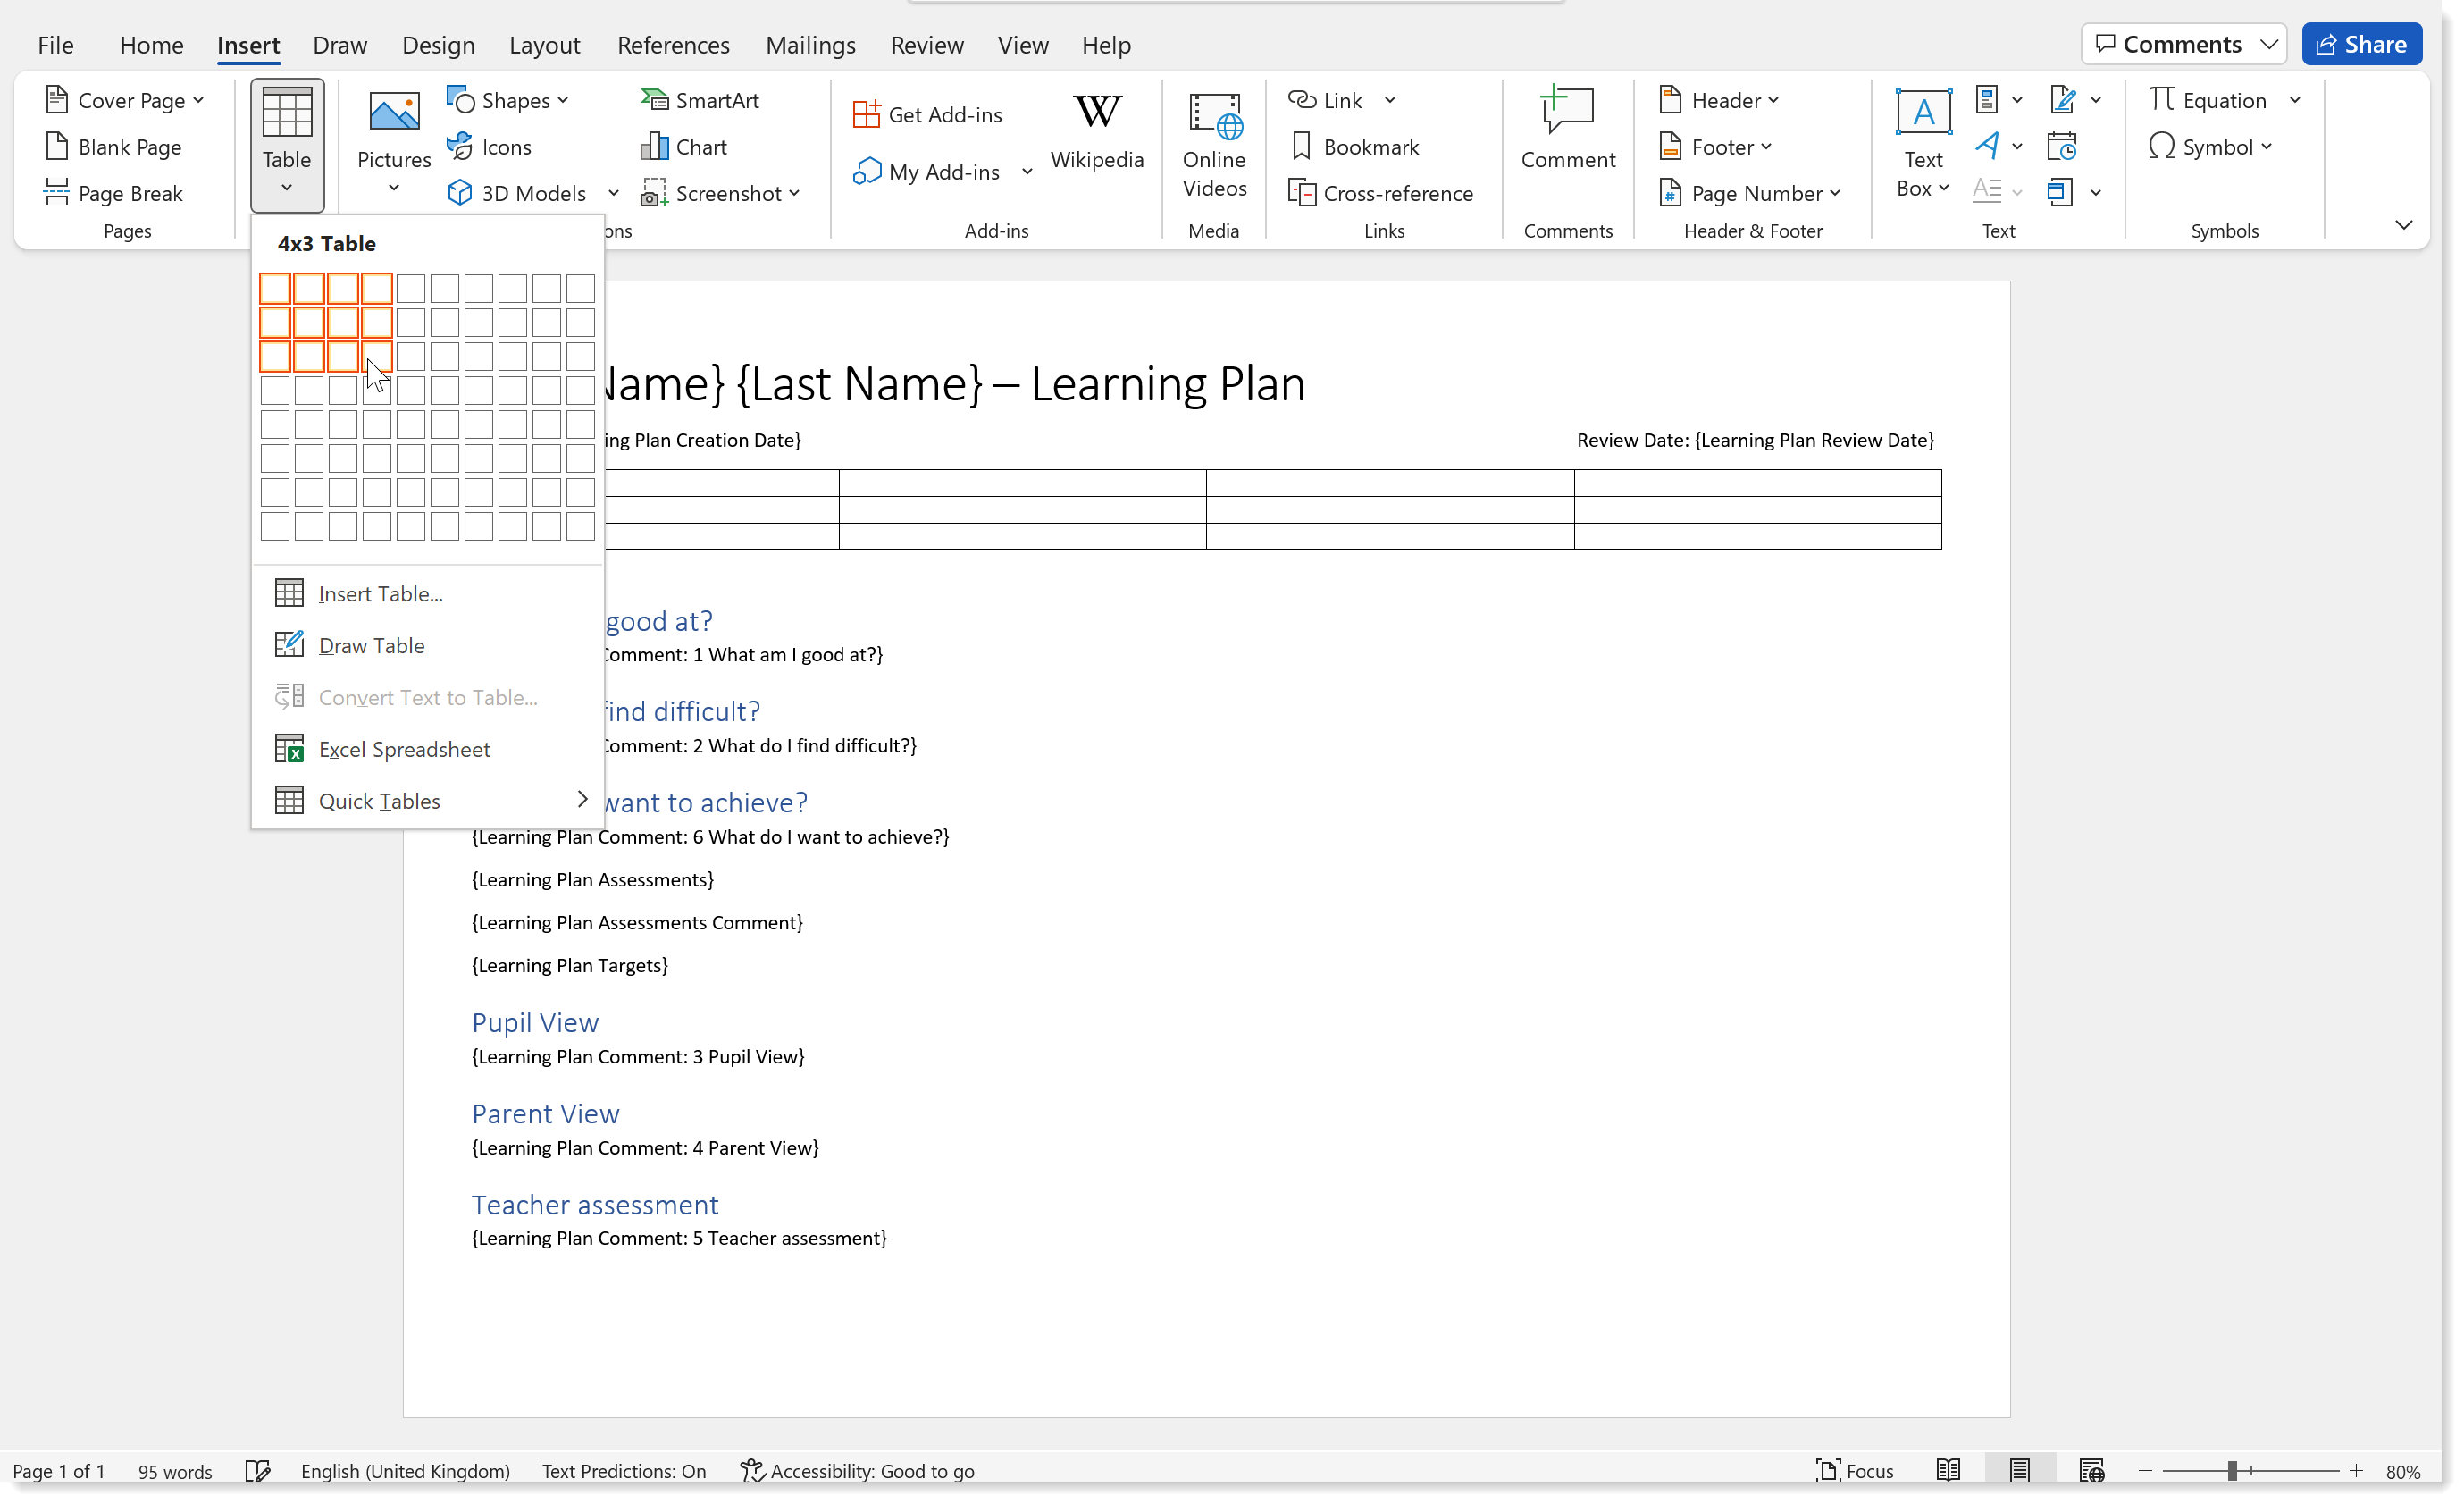
Task: Switch to the Draw tab
Action: pyautogui.click(x=340, y=45)
